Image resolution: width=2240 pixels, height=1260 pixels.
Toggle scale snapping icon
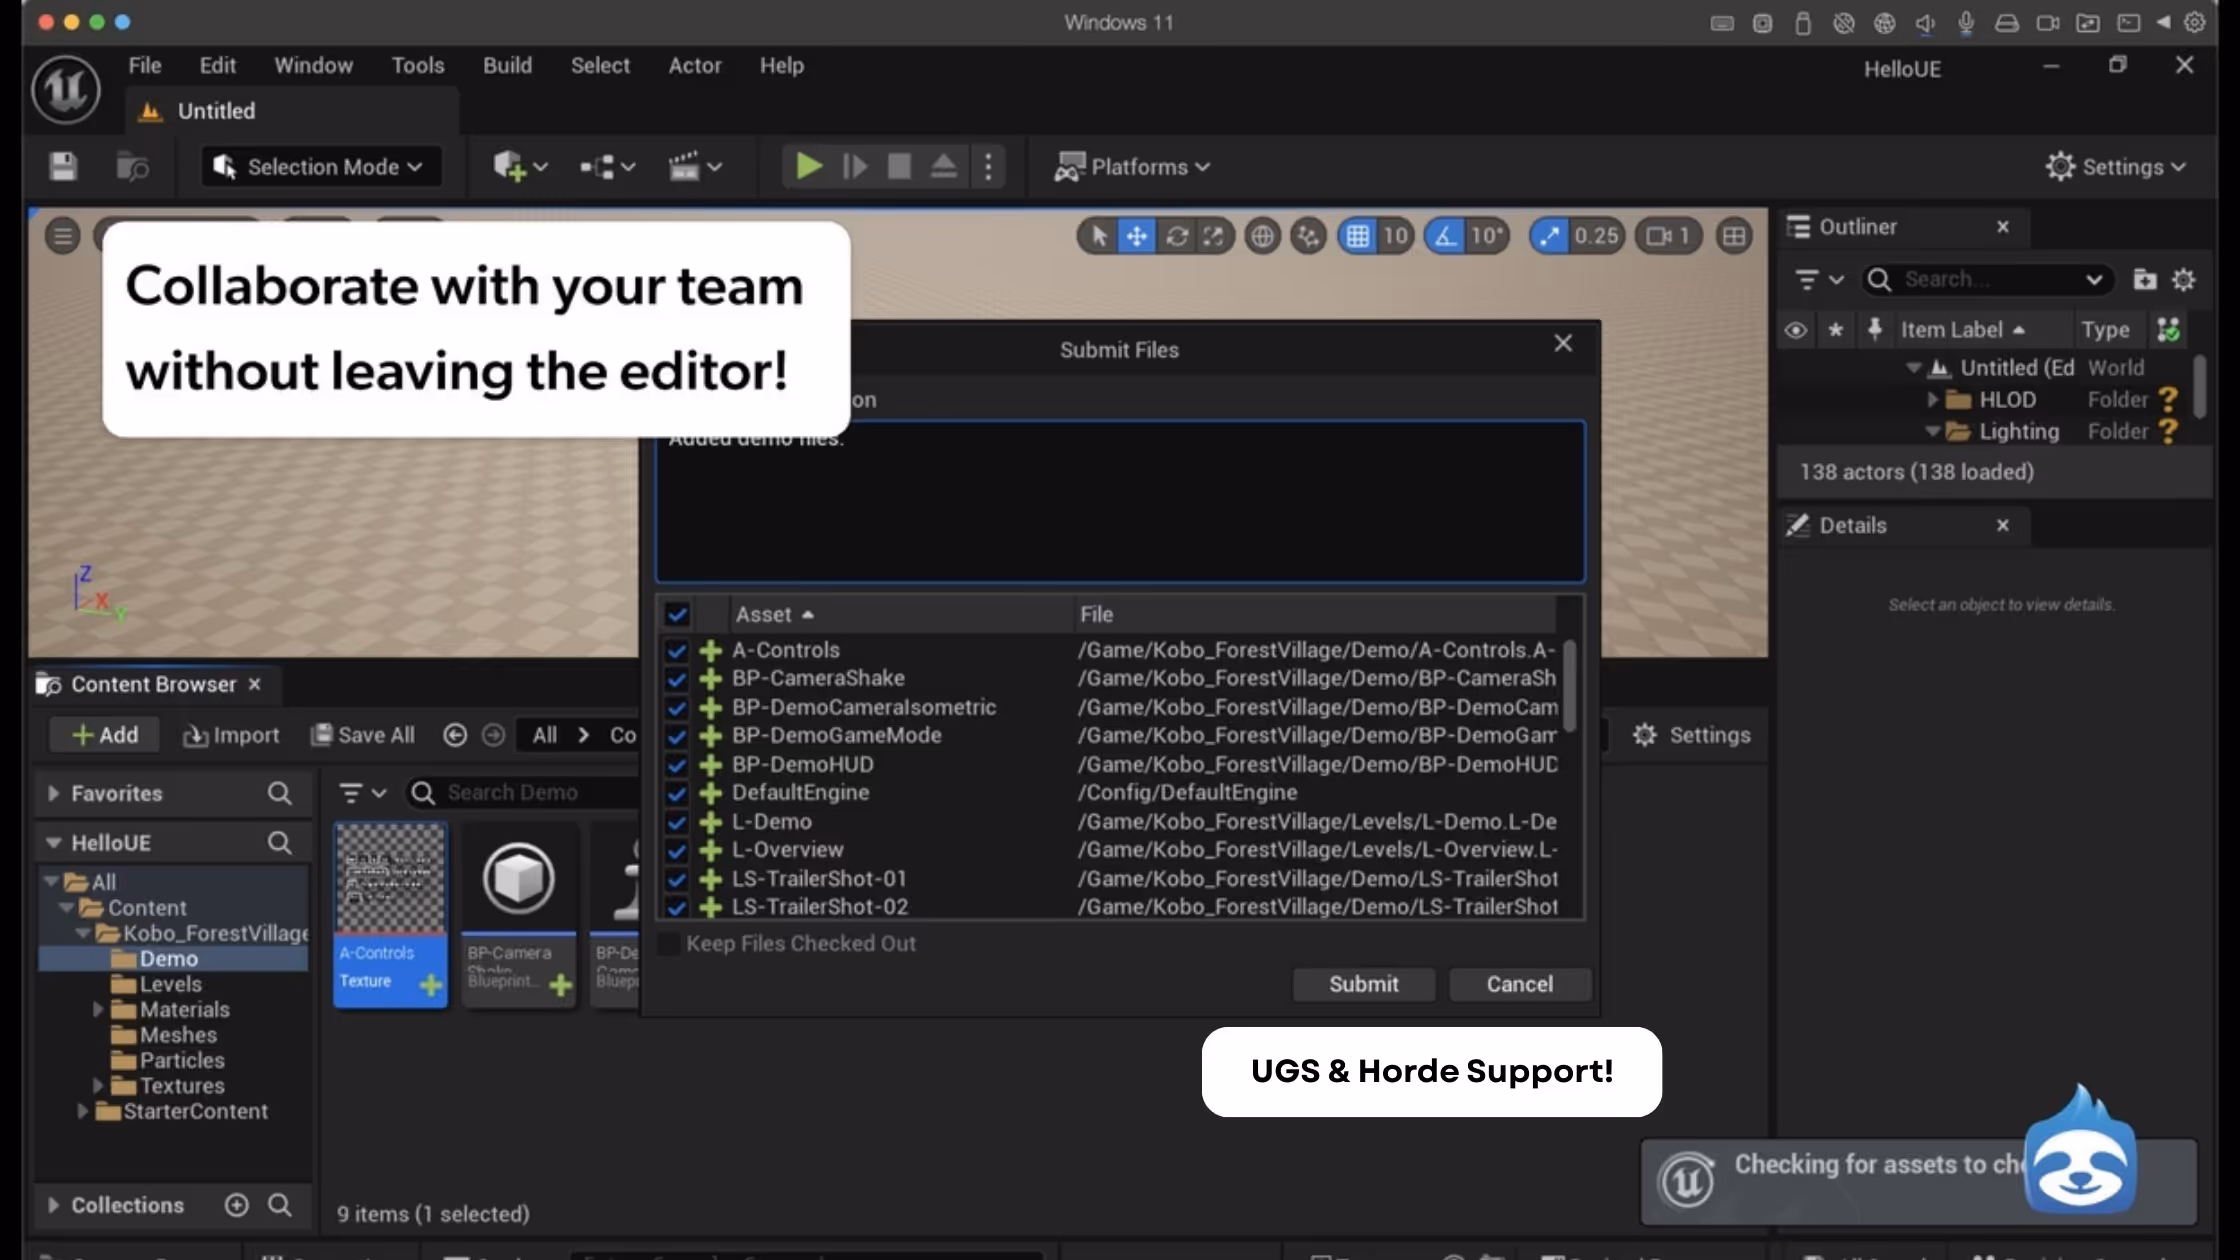(x=1549, y=236)
